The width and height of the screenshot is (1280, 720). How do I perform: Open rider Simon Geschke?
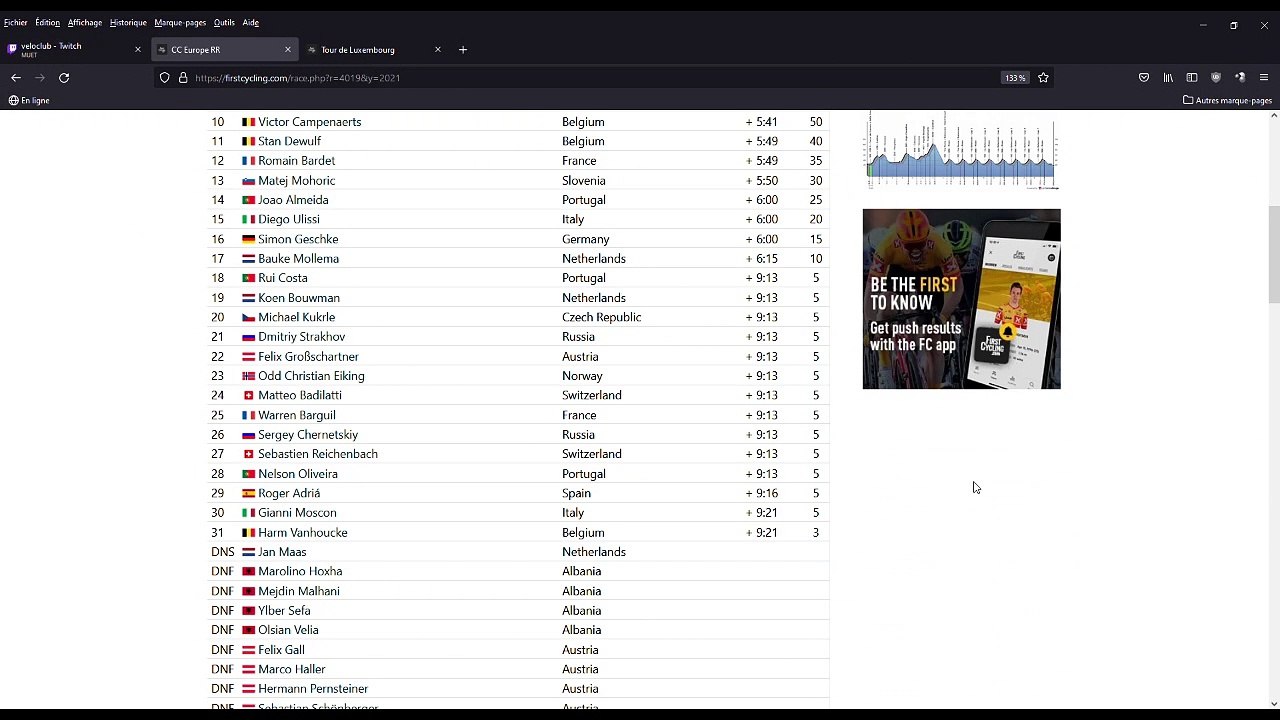[x=298, y=239]
